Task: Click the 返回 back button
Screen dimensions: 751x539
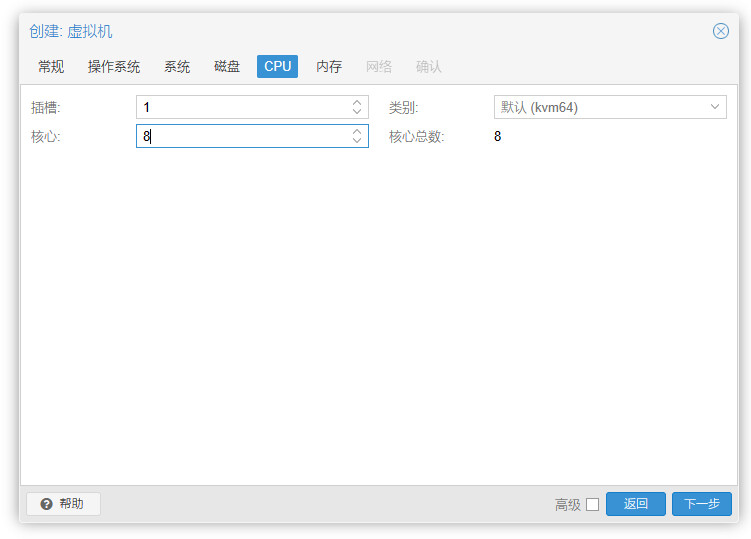Action: [636, 504]
